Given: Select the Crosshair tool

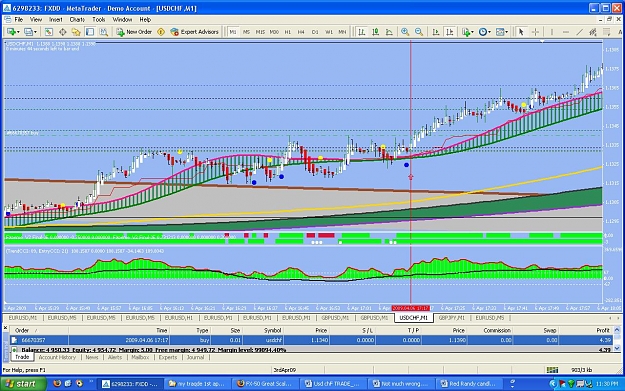Looking at the screenshot, I should tap(535, 32).
